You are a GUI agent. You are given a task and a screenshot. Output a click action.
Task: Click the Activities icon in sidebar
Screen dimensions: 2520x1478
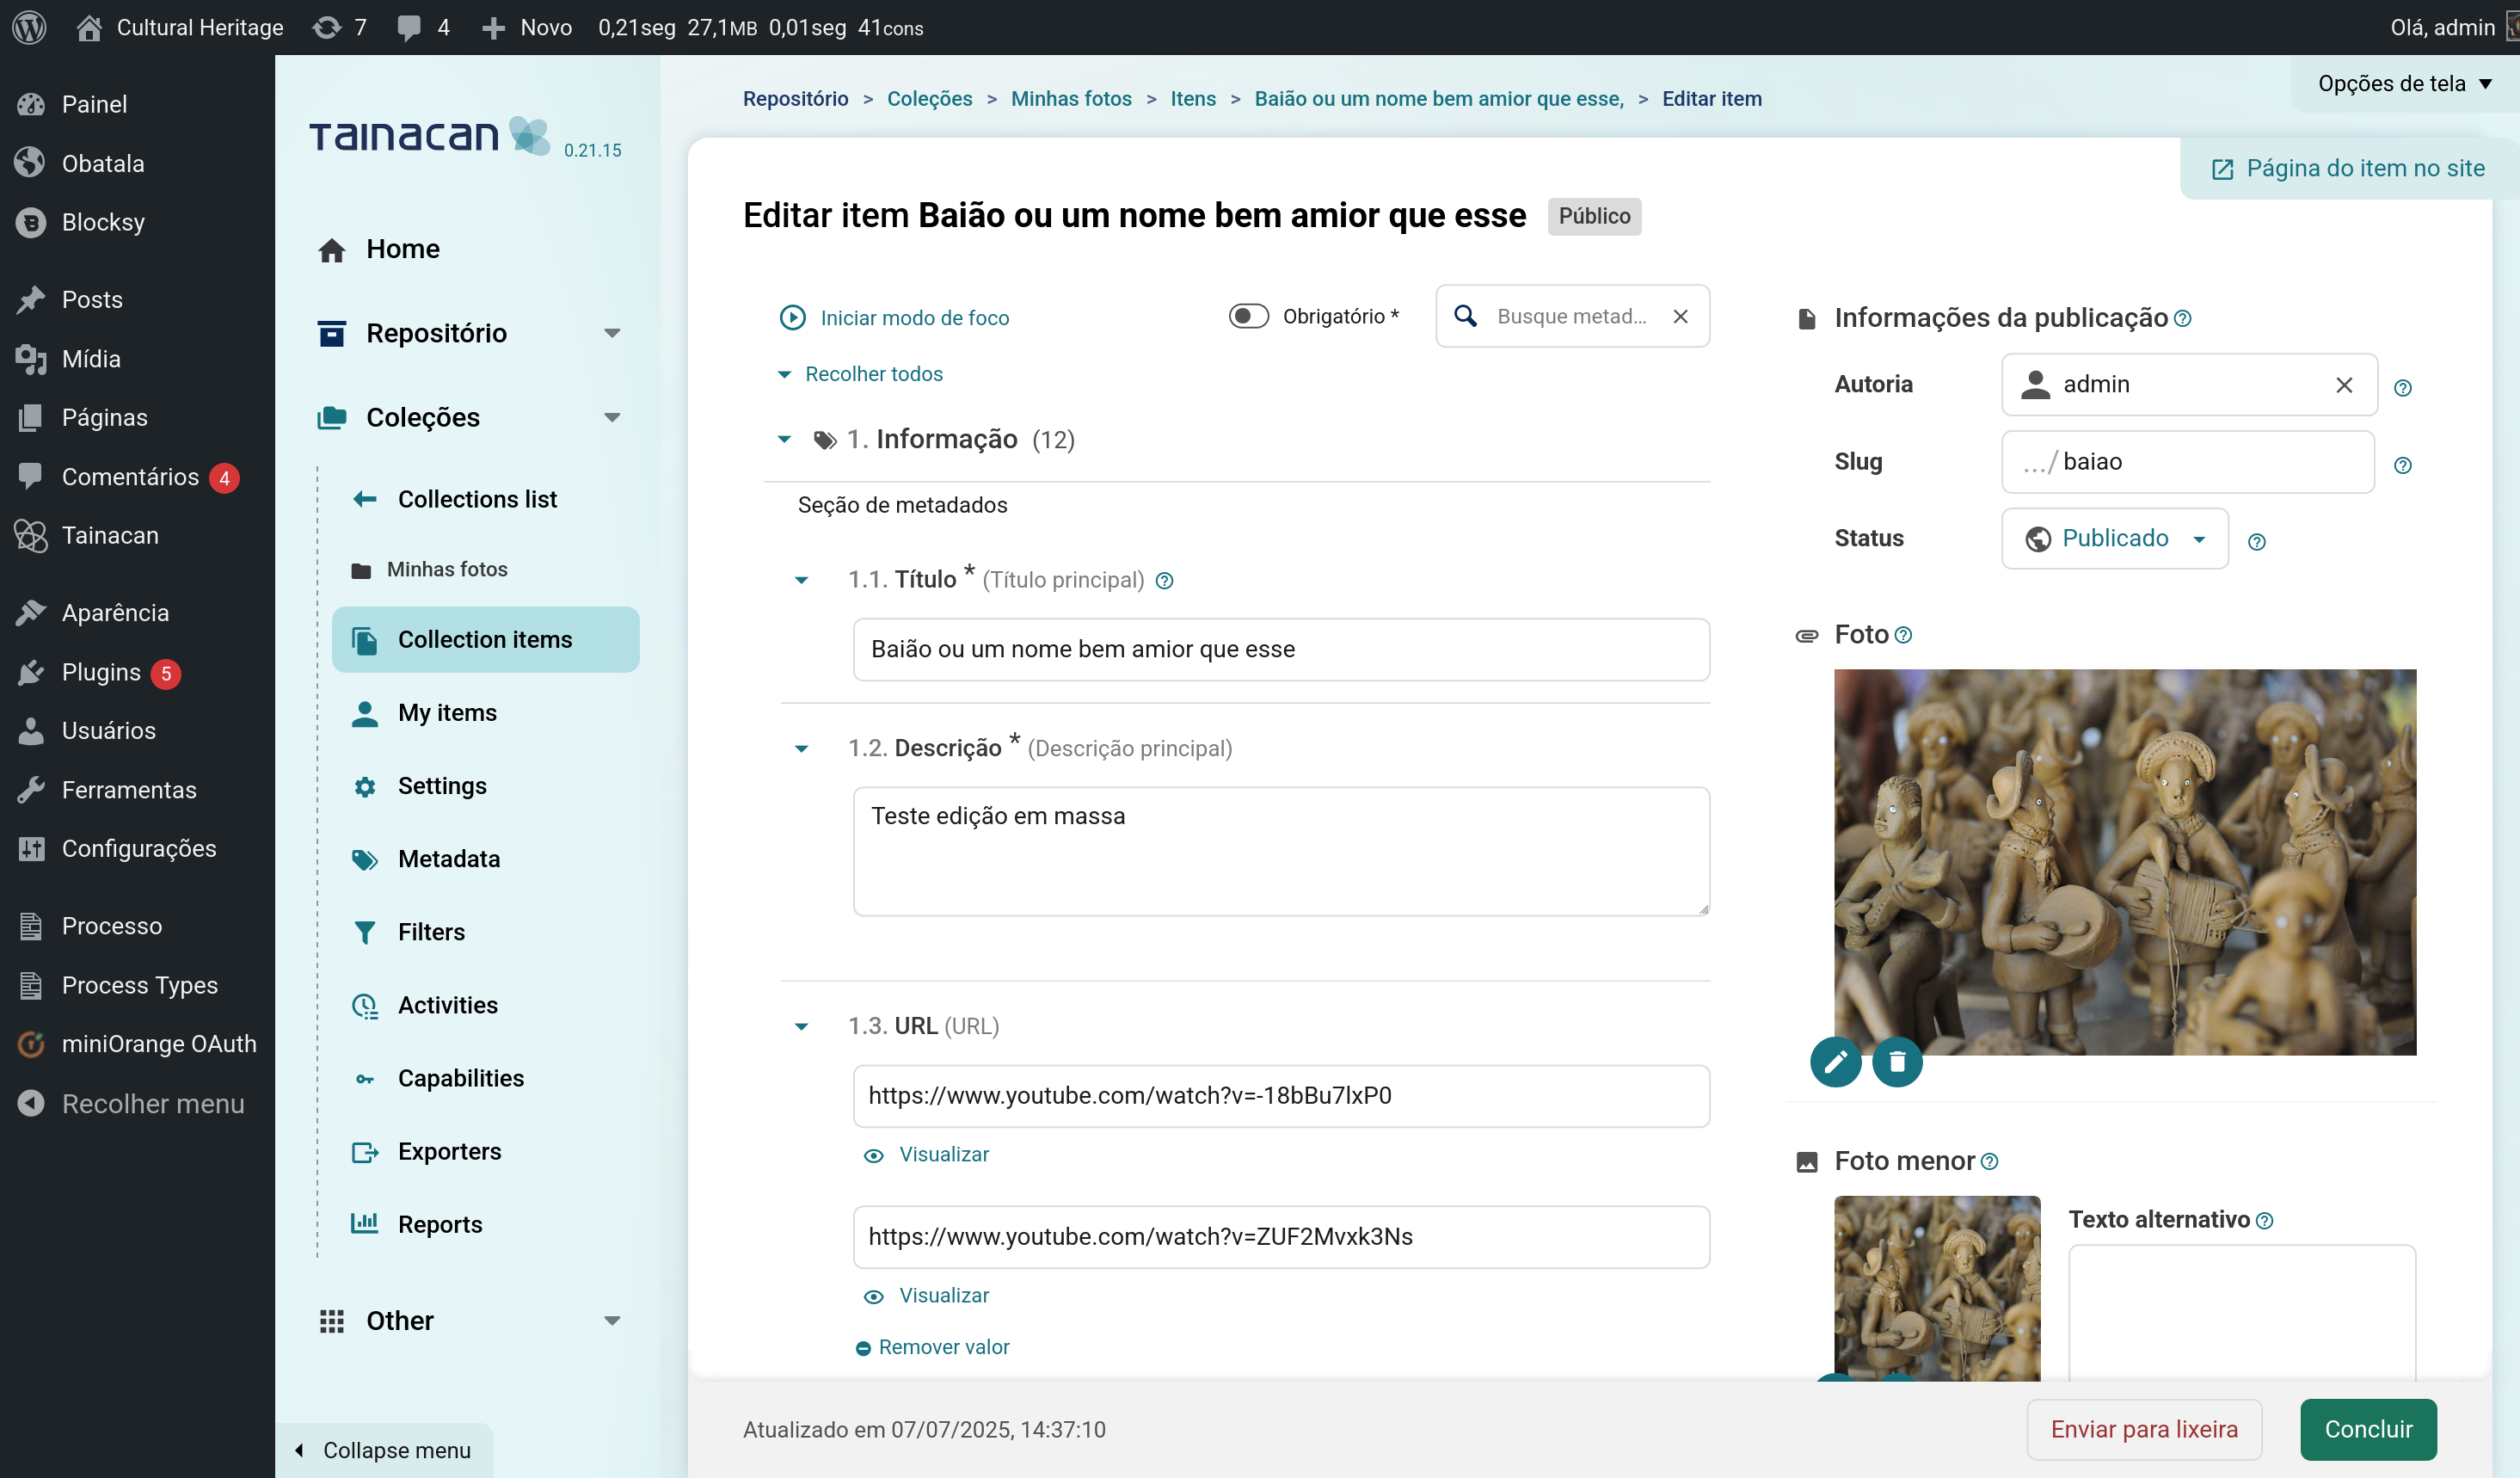pyautogui.click(x=365, y=1005)
